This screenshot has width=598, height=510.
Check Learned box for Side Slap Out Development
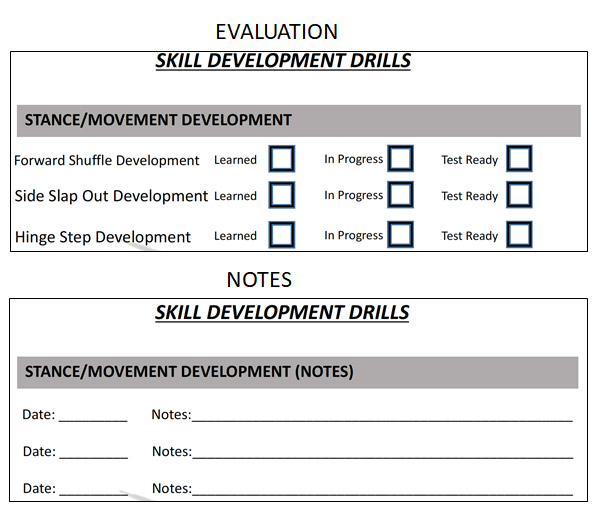[281, 195]
